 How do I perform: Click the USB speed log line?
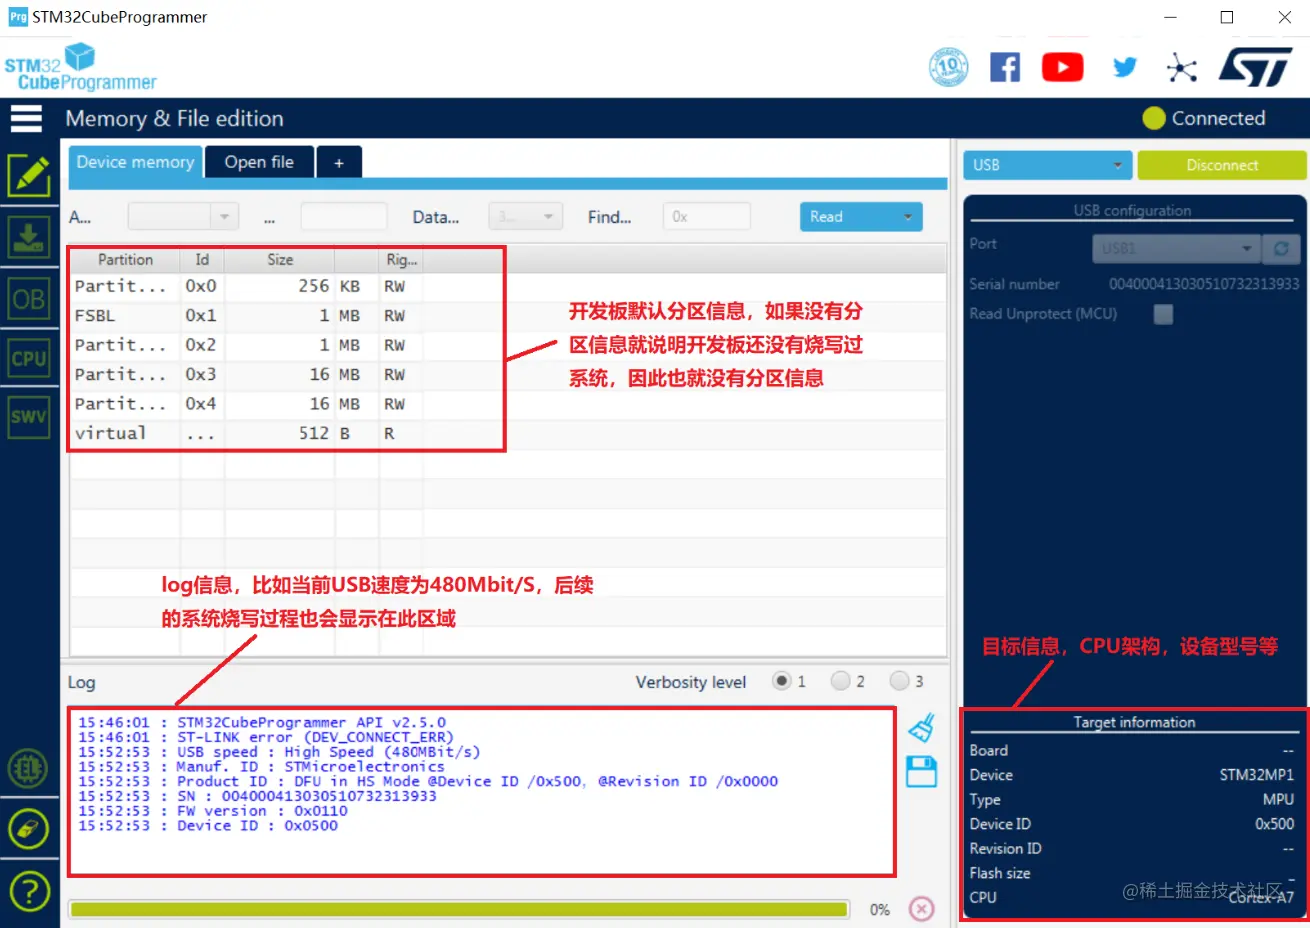pyautogui.click(x=279, y=752)
